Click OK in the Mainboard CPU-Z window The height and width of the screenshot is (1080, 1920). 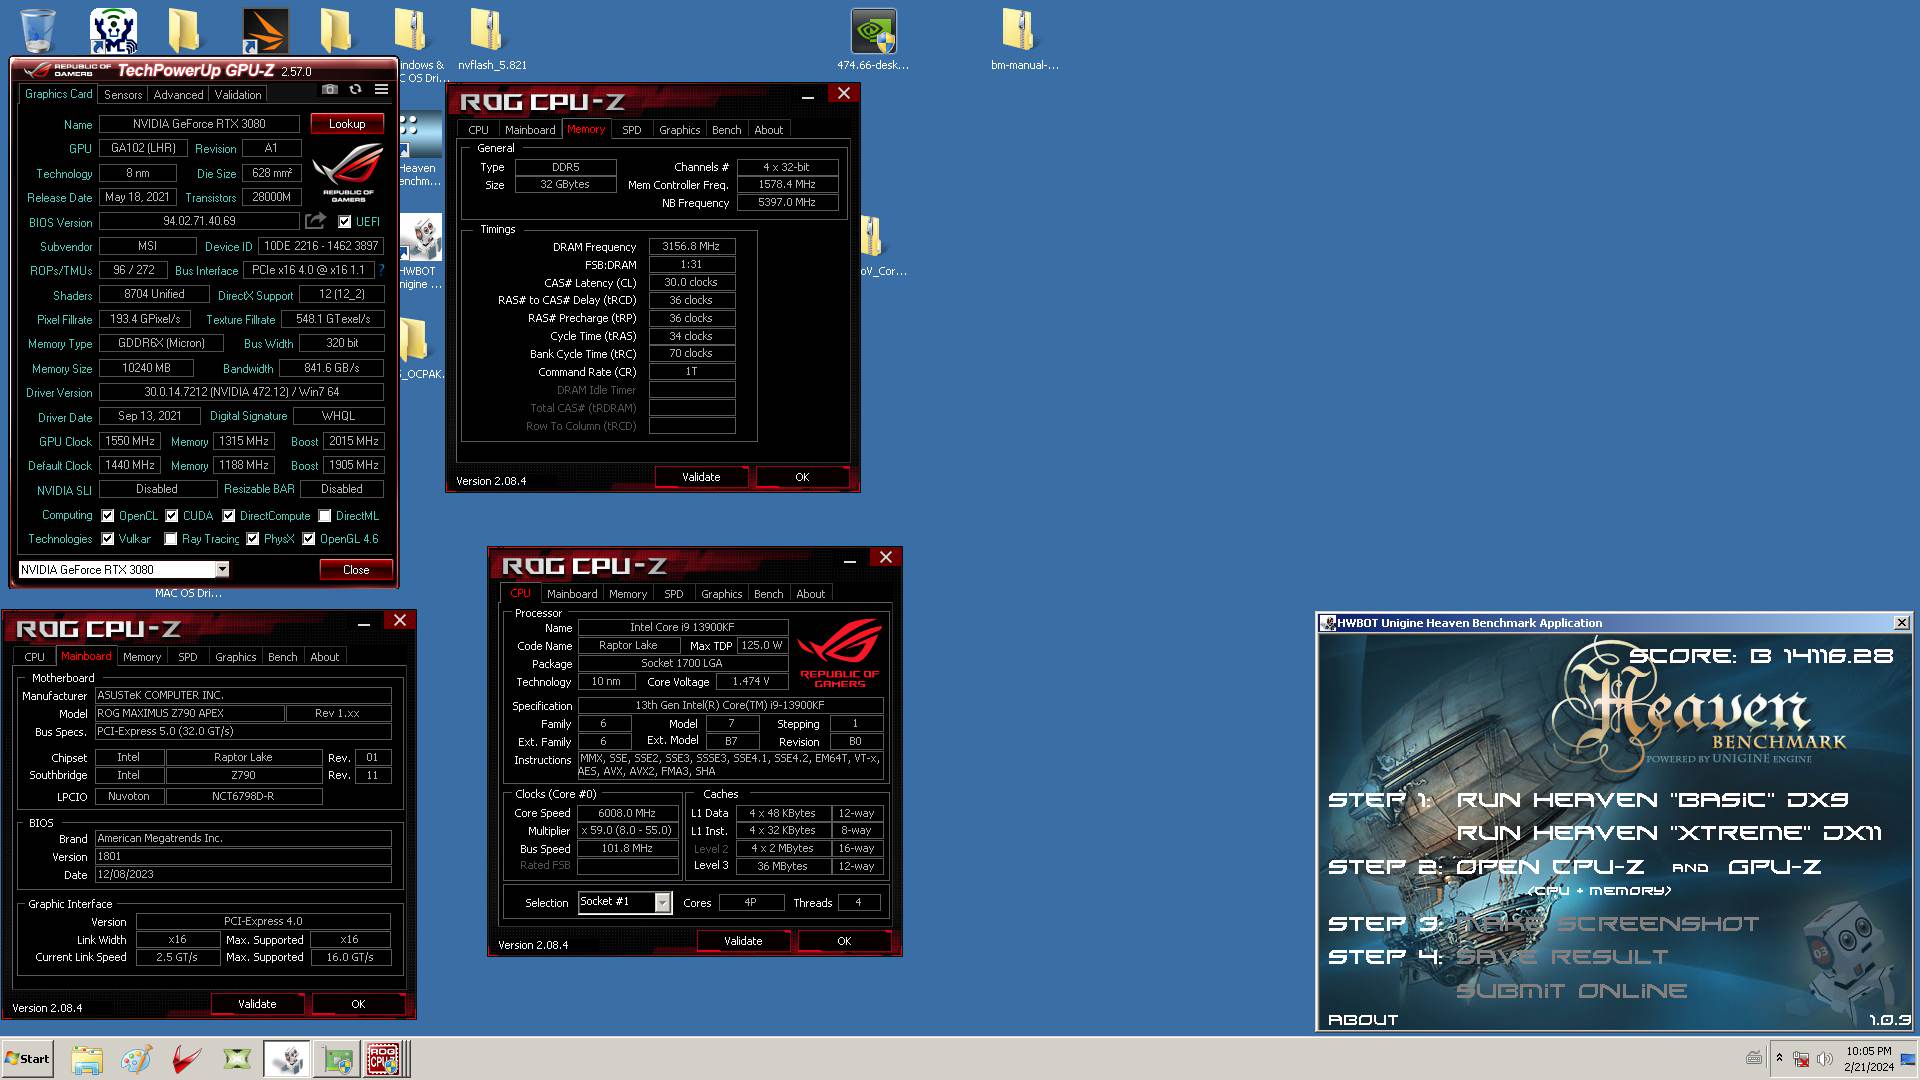point(358,1004)
